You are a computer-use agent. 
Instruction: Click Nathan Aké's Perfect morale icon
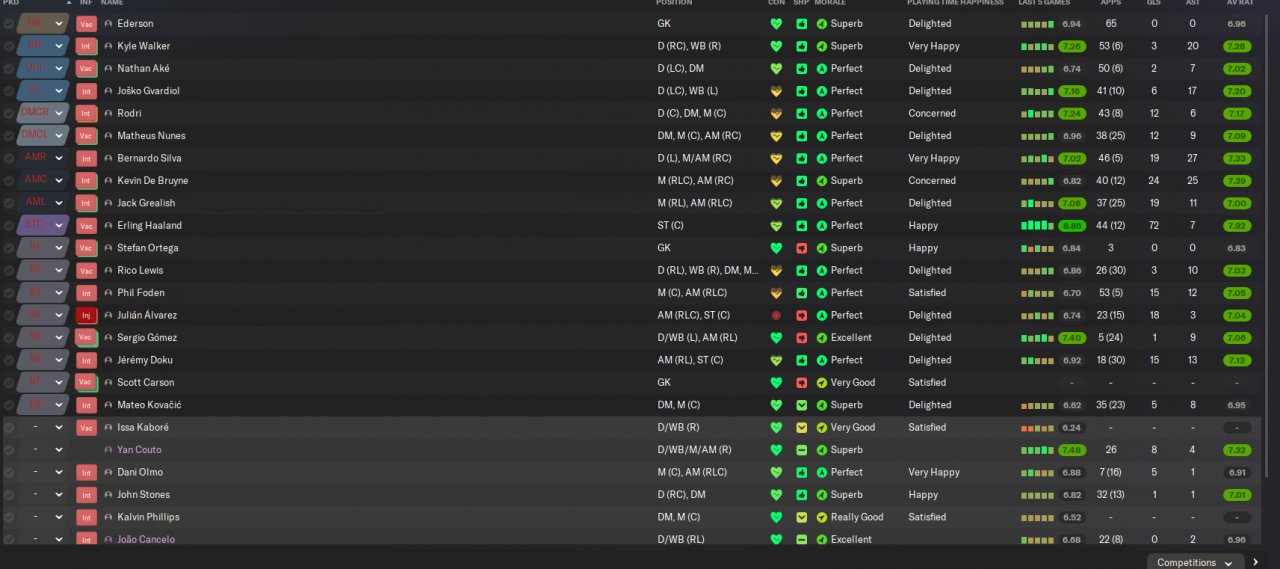[822, 68]
